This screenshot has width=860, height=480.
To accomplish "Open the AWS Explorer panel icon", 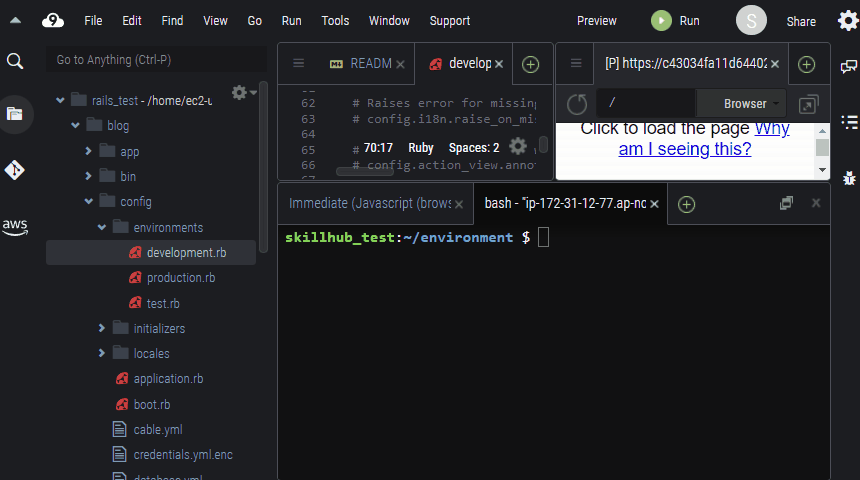I will tap(15, 226).
